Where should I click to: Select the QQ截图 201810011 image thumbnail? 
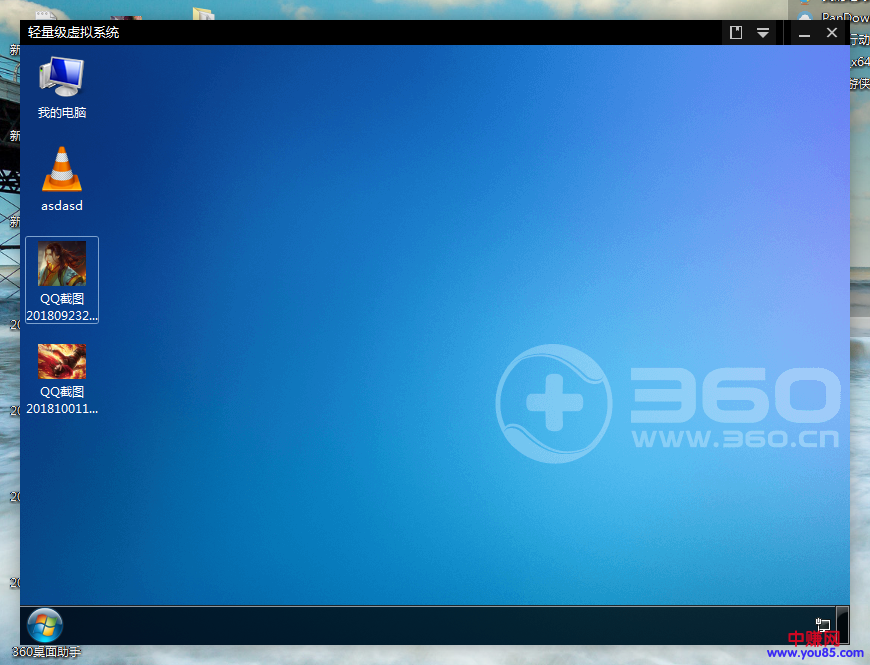point(62,361)
